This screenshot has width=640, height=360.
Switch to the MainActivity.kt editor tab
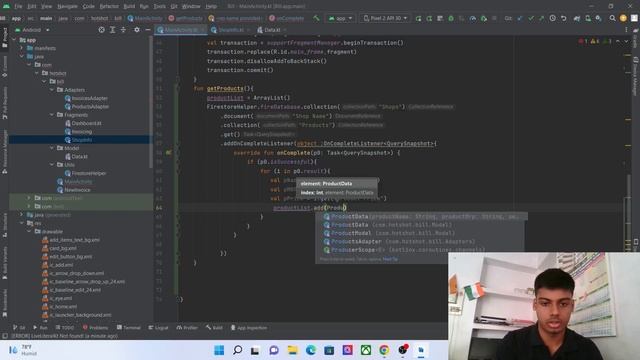pos(180,30)
